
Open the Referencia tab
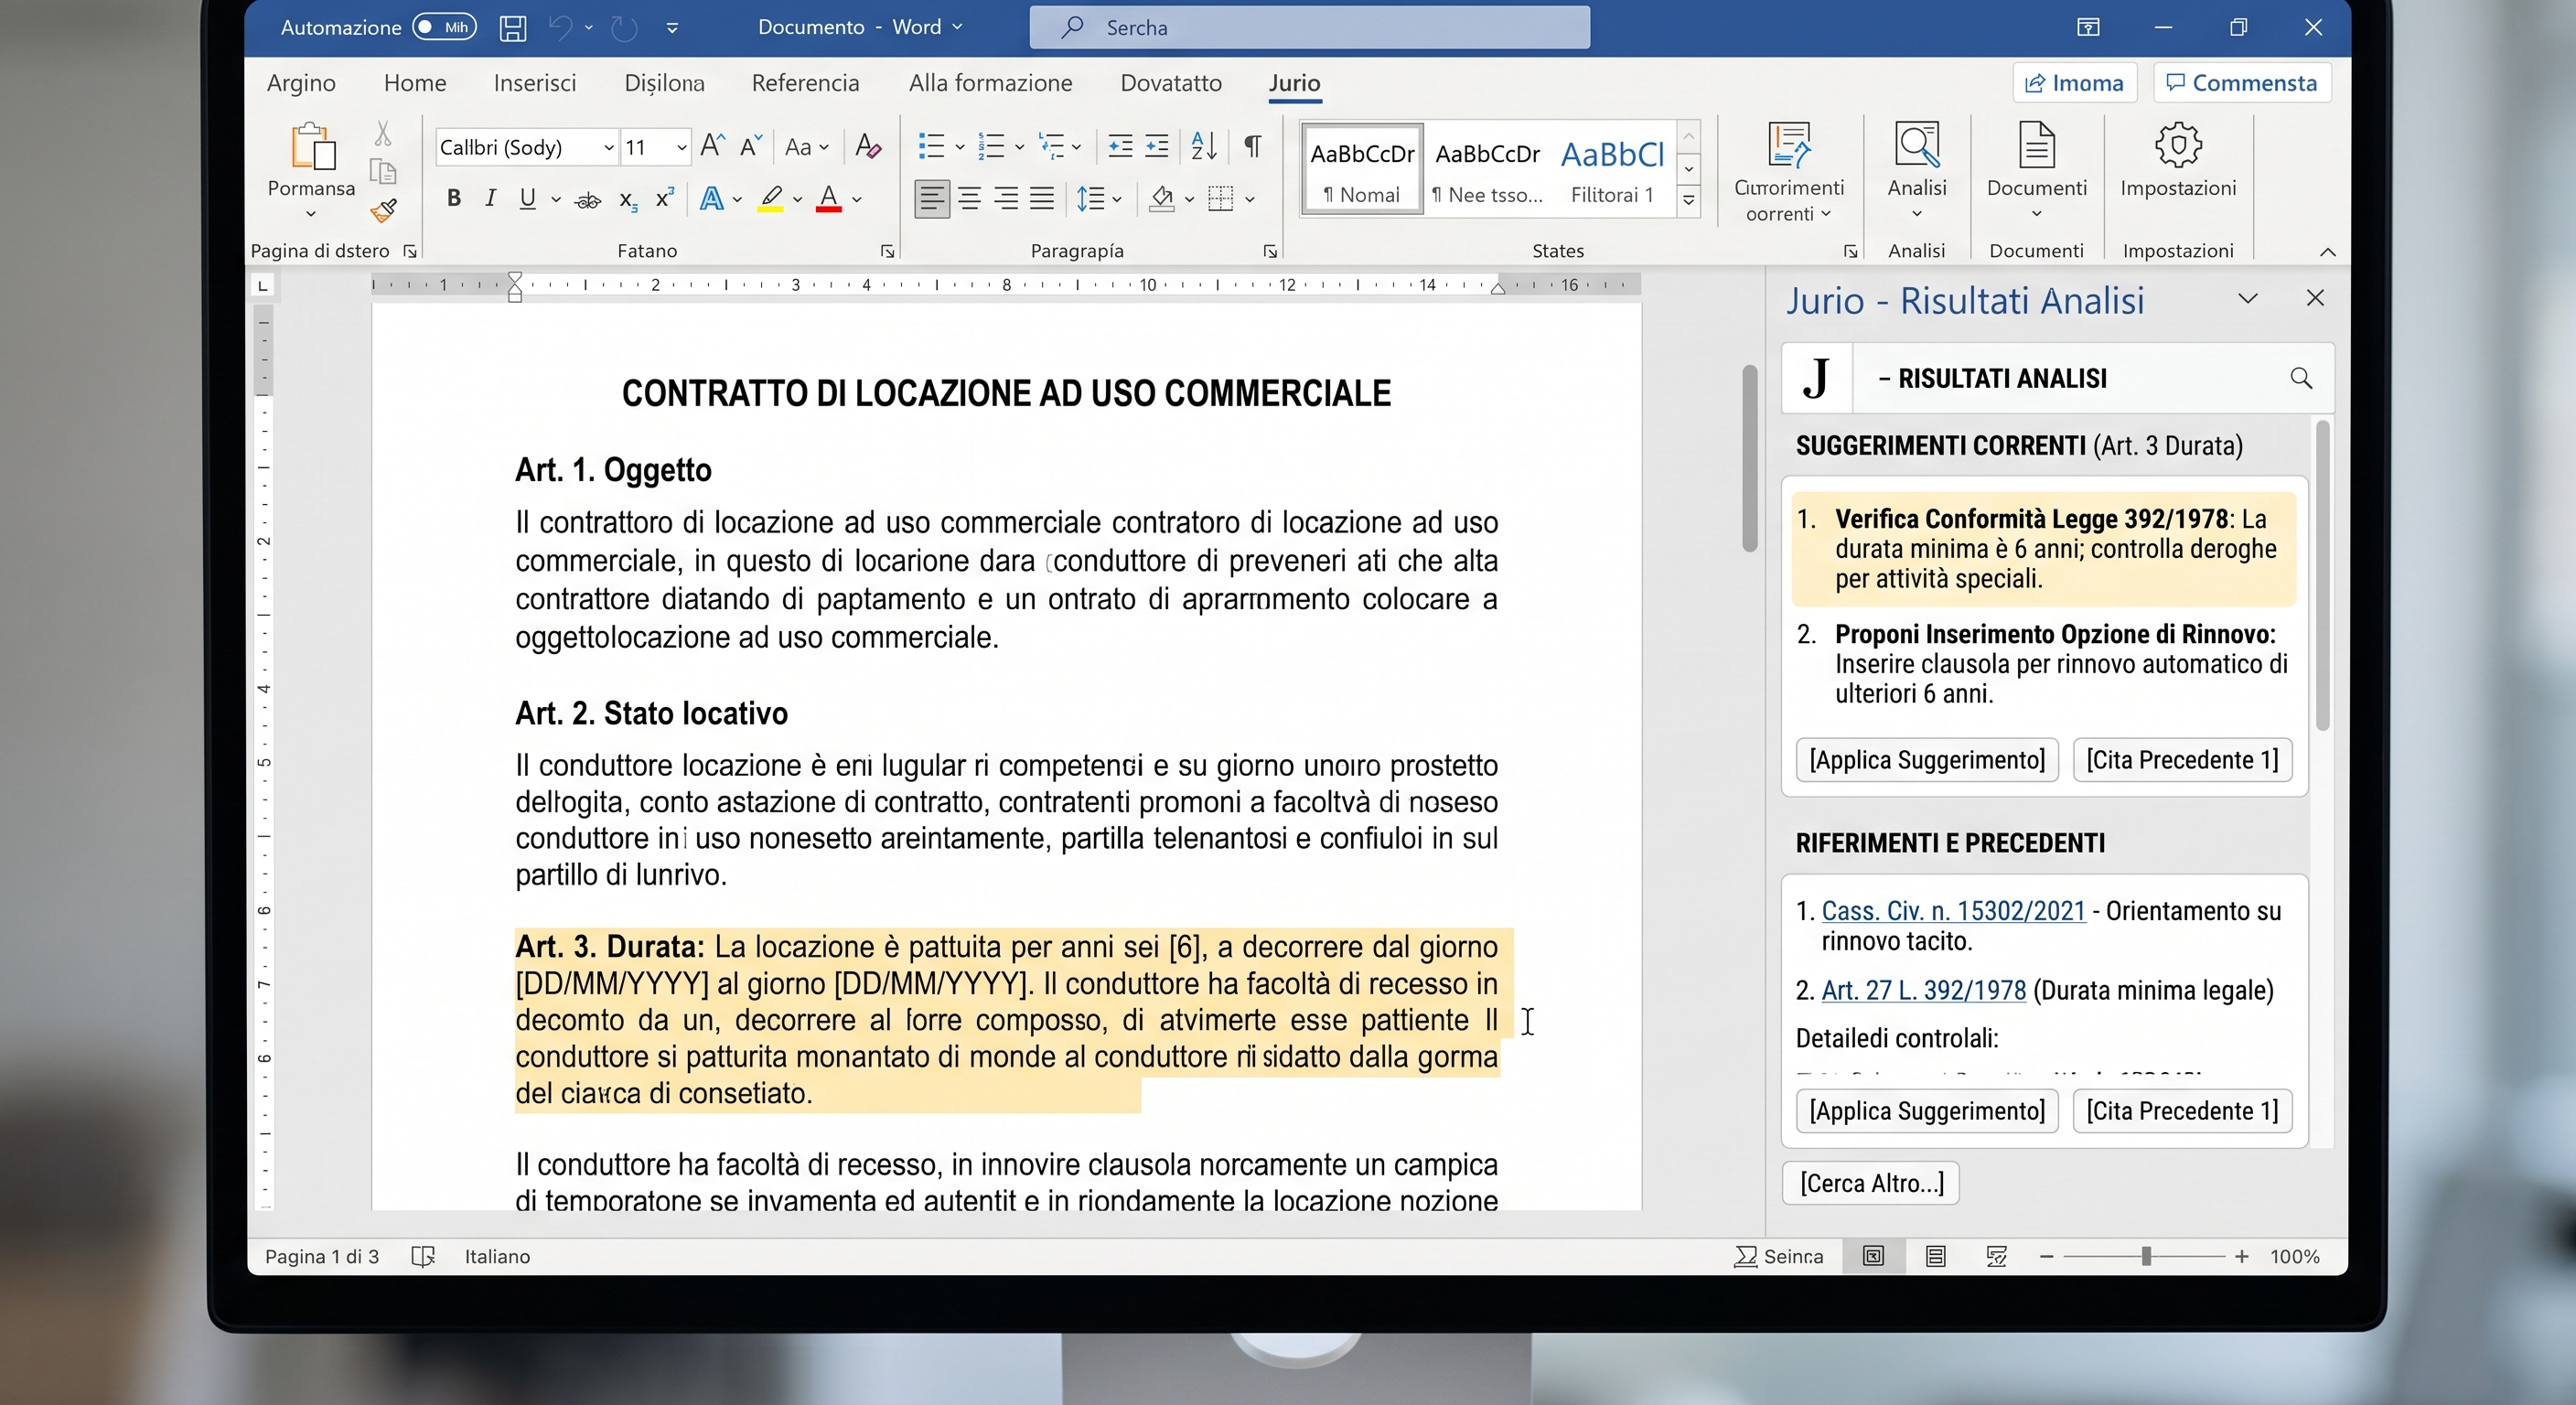pos(805,83)
